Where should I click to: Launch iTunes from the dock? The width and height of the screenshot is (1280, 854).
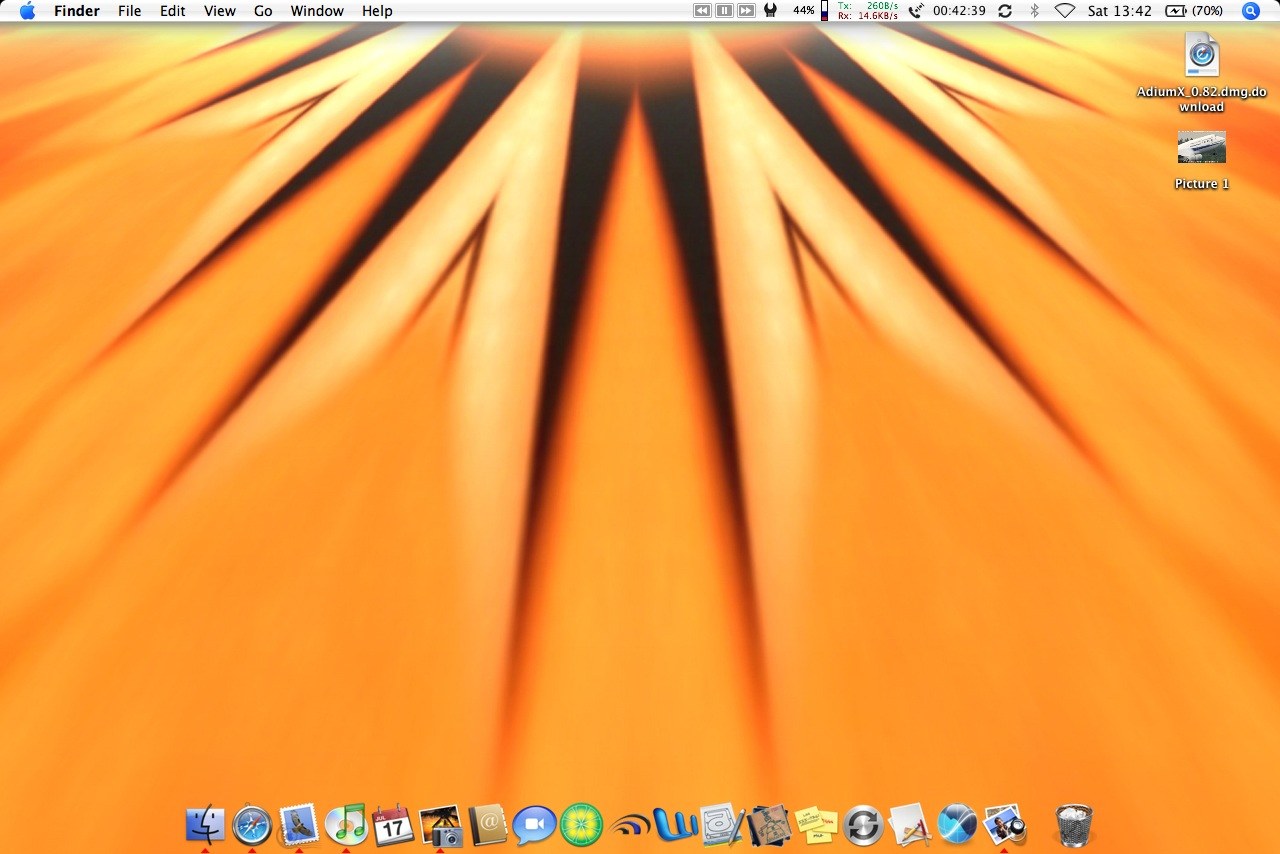coord(346,825)
